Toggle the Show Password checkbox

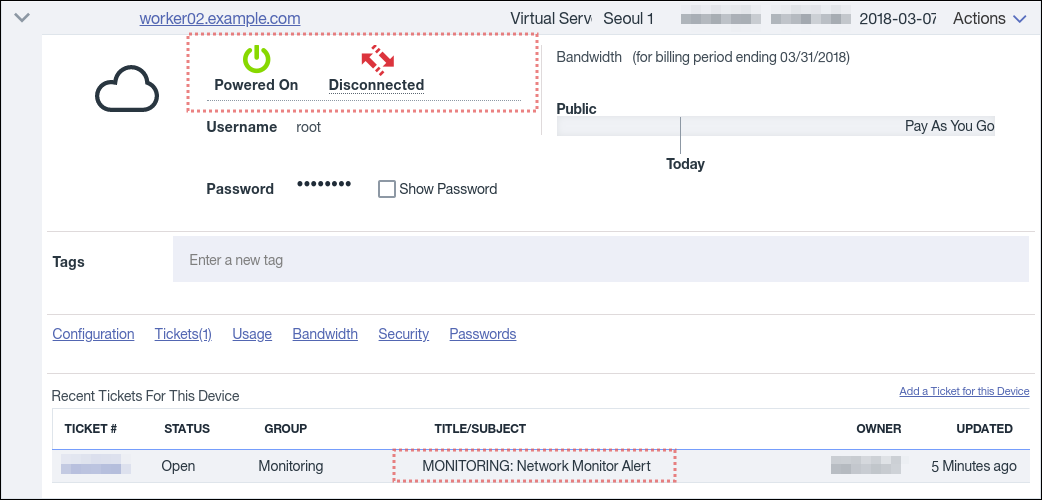click(387, 189)
